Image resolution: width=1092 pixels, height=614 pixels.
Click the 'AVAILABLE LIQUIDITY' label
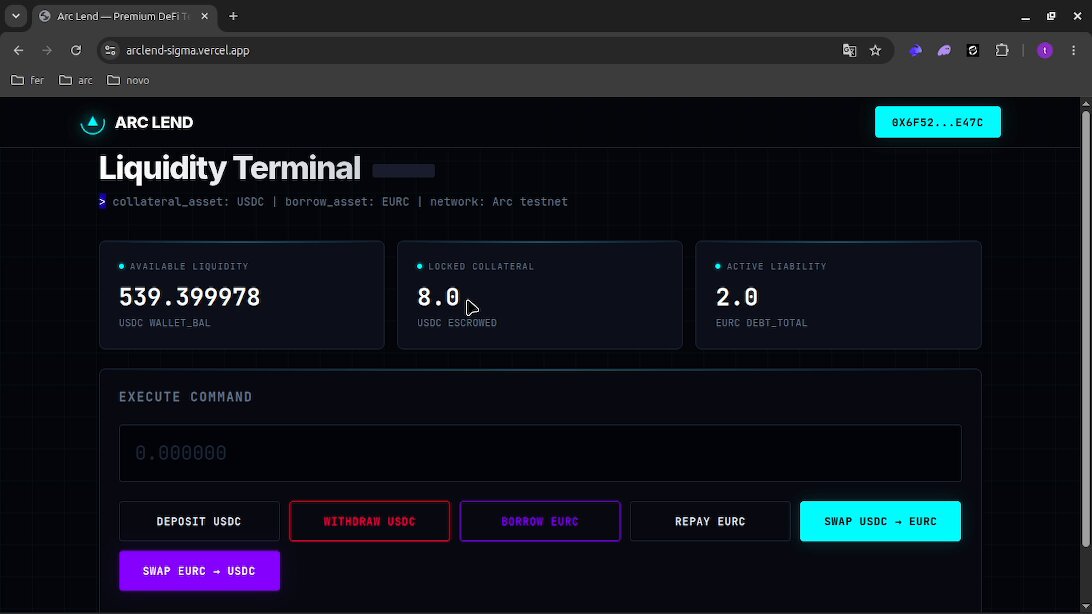189,266
